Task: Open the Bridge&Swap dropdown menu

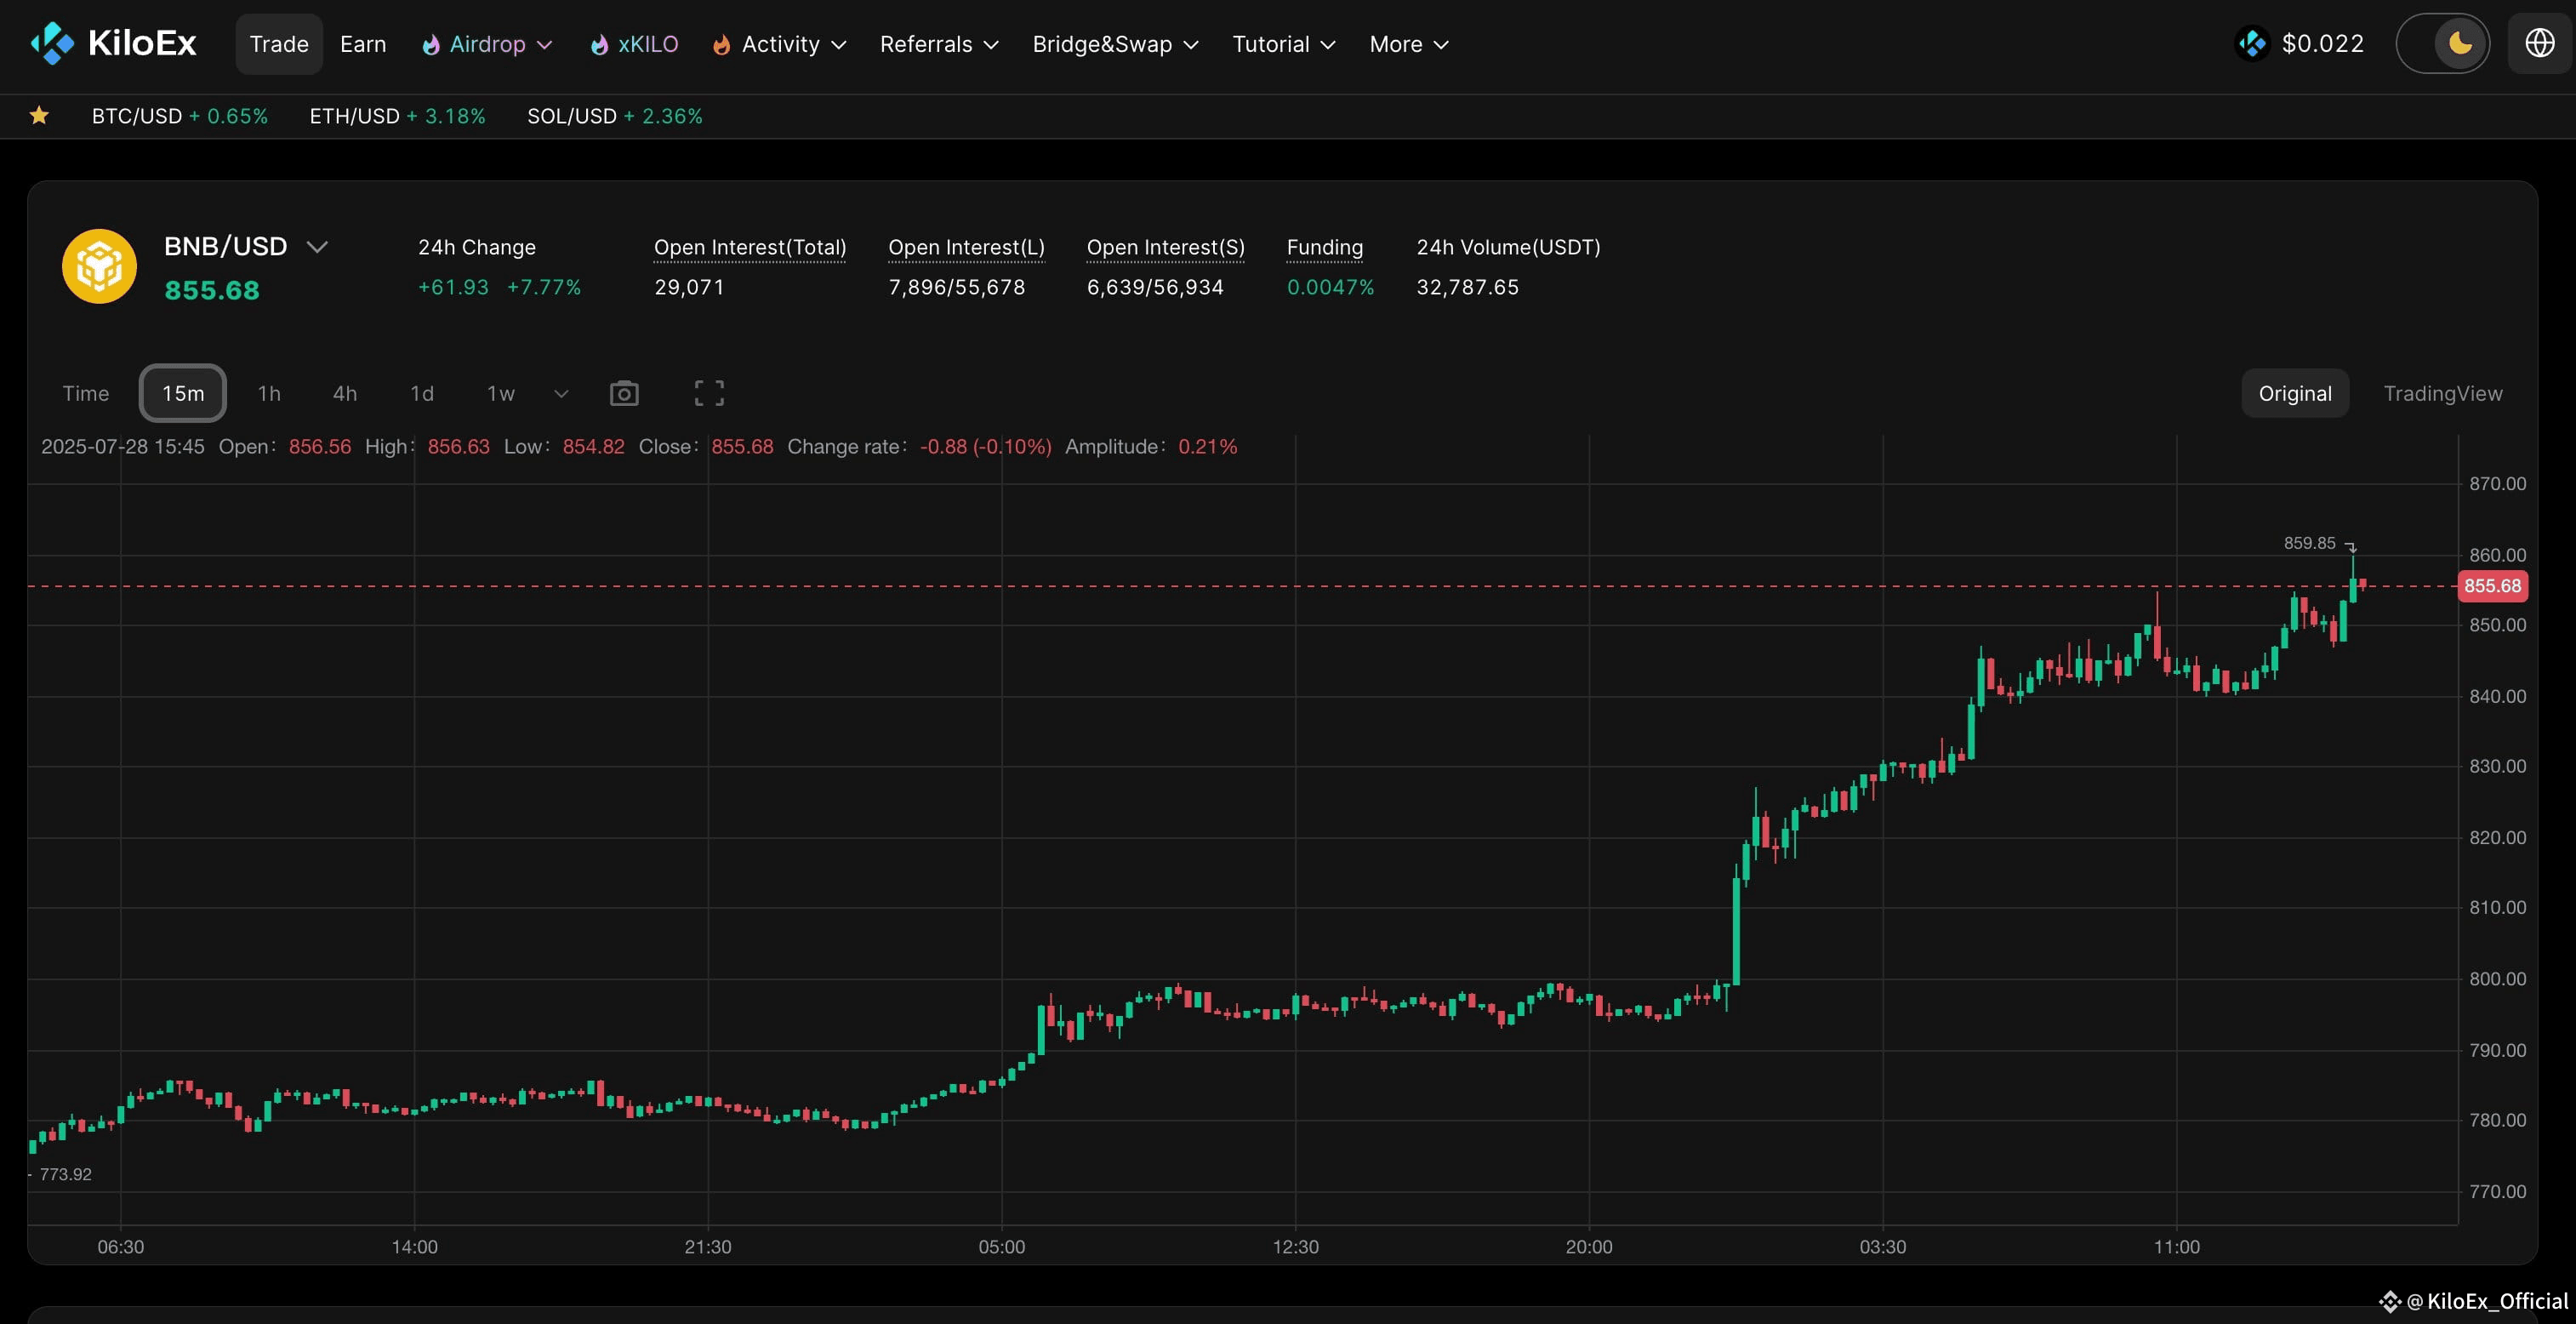Action: (x=1115, y=44)
